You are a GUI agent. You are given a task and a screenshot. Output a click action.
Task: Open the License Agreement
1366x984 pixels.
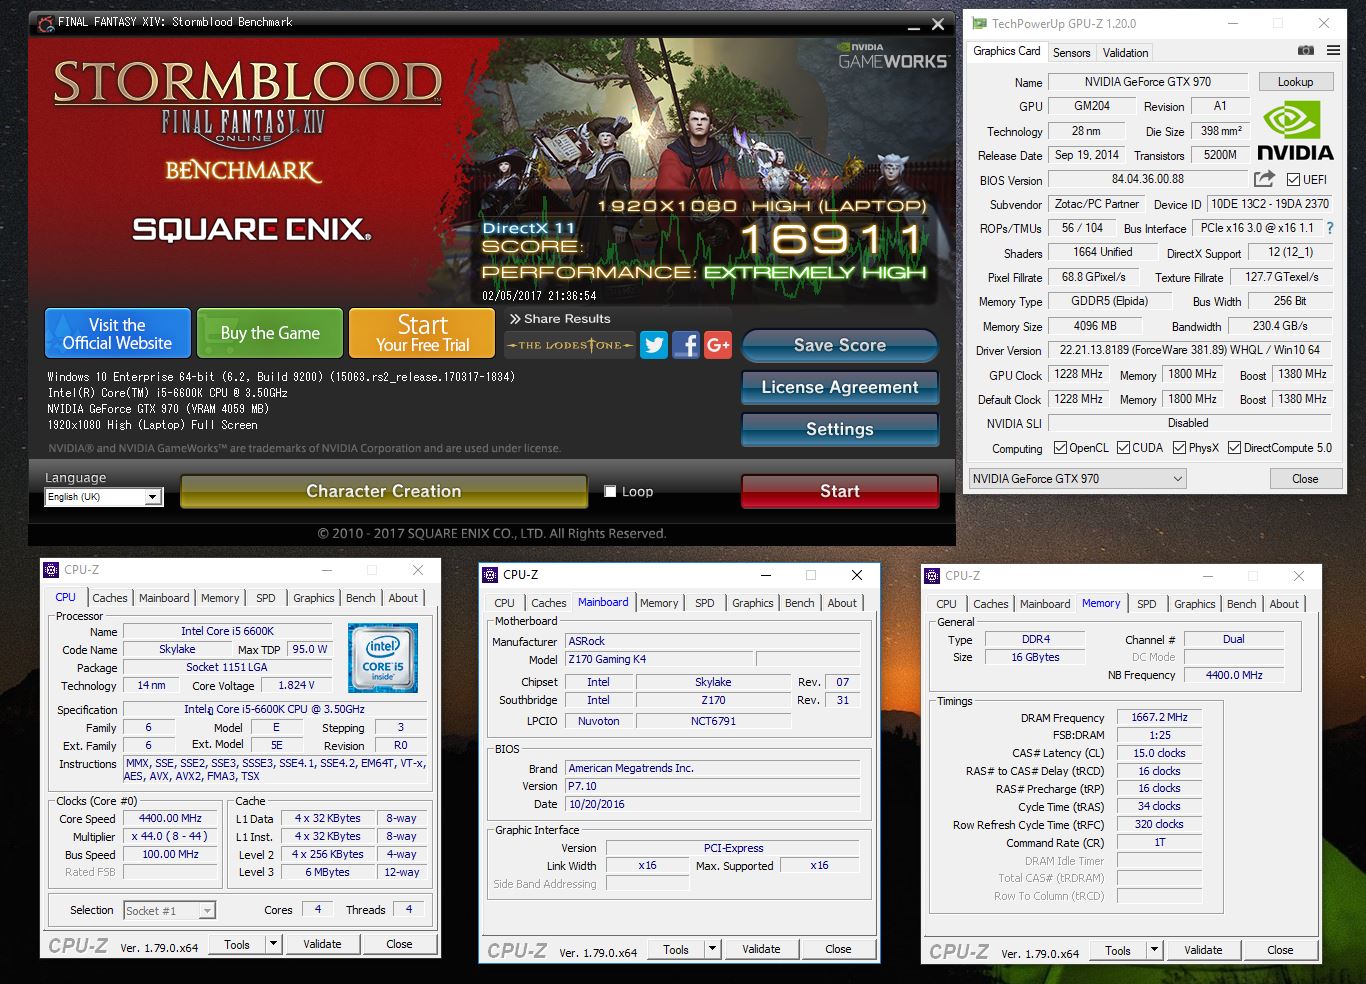point(840,387)
